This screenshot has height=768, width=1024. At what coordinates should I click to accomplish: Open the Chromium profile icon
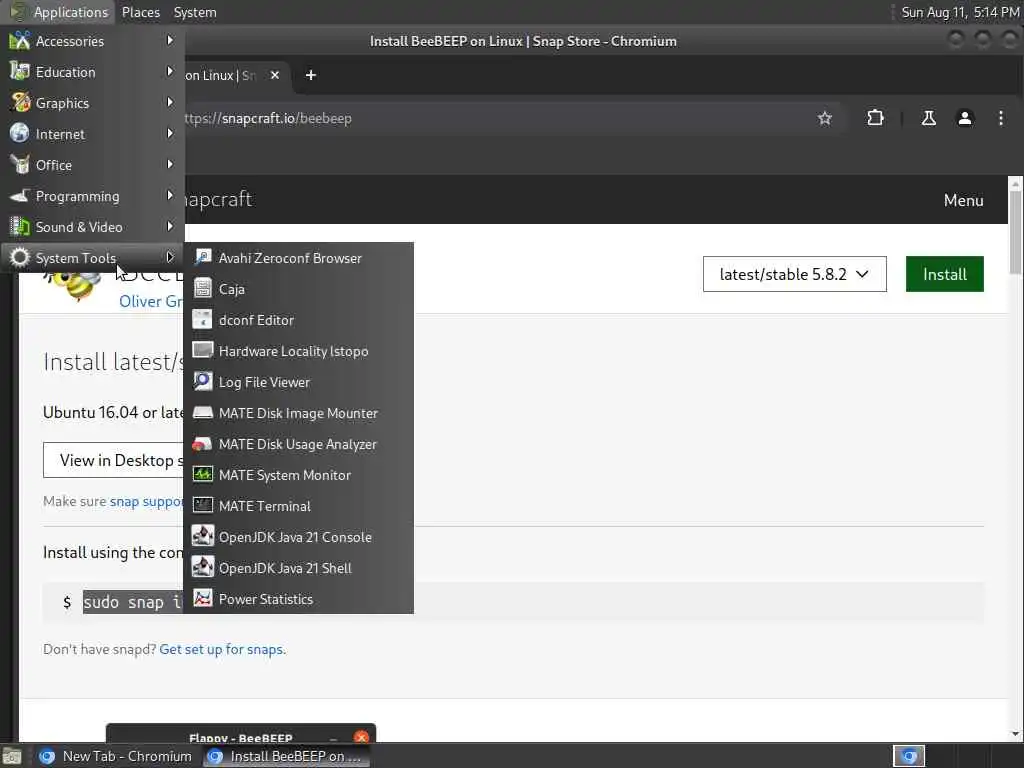point(965,118)
